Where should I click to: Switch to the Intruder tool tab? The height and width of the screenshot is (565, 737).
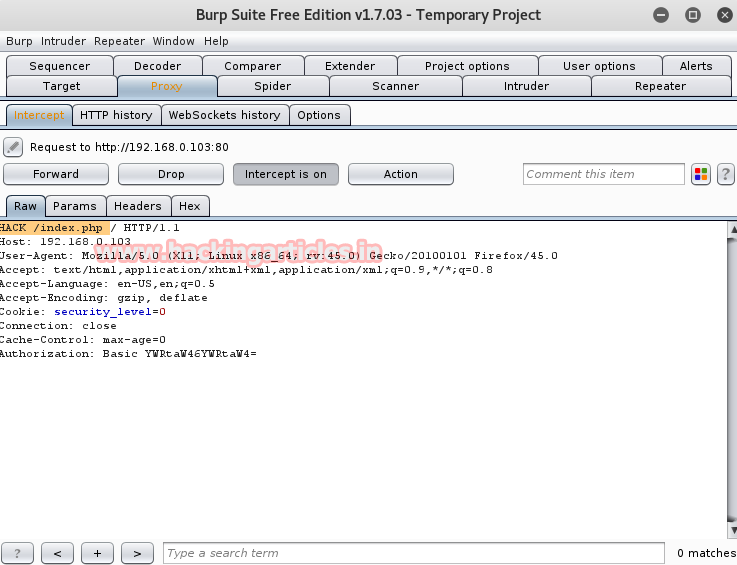tap(526, 86)
